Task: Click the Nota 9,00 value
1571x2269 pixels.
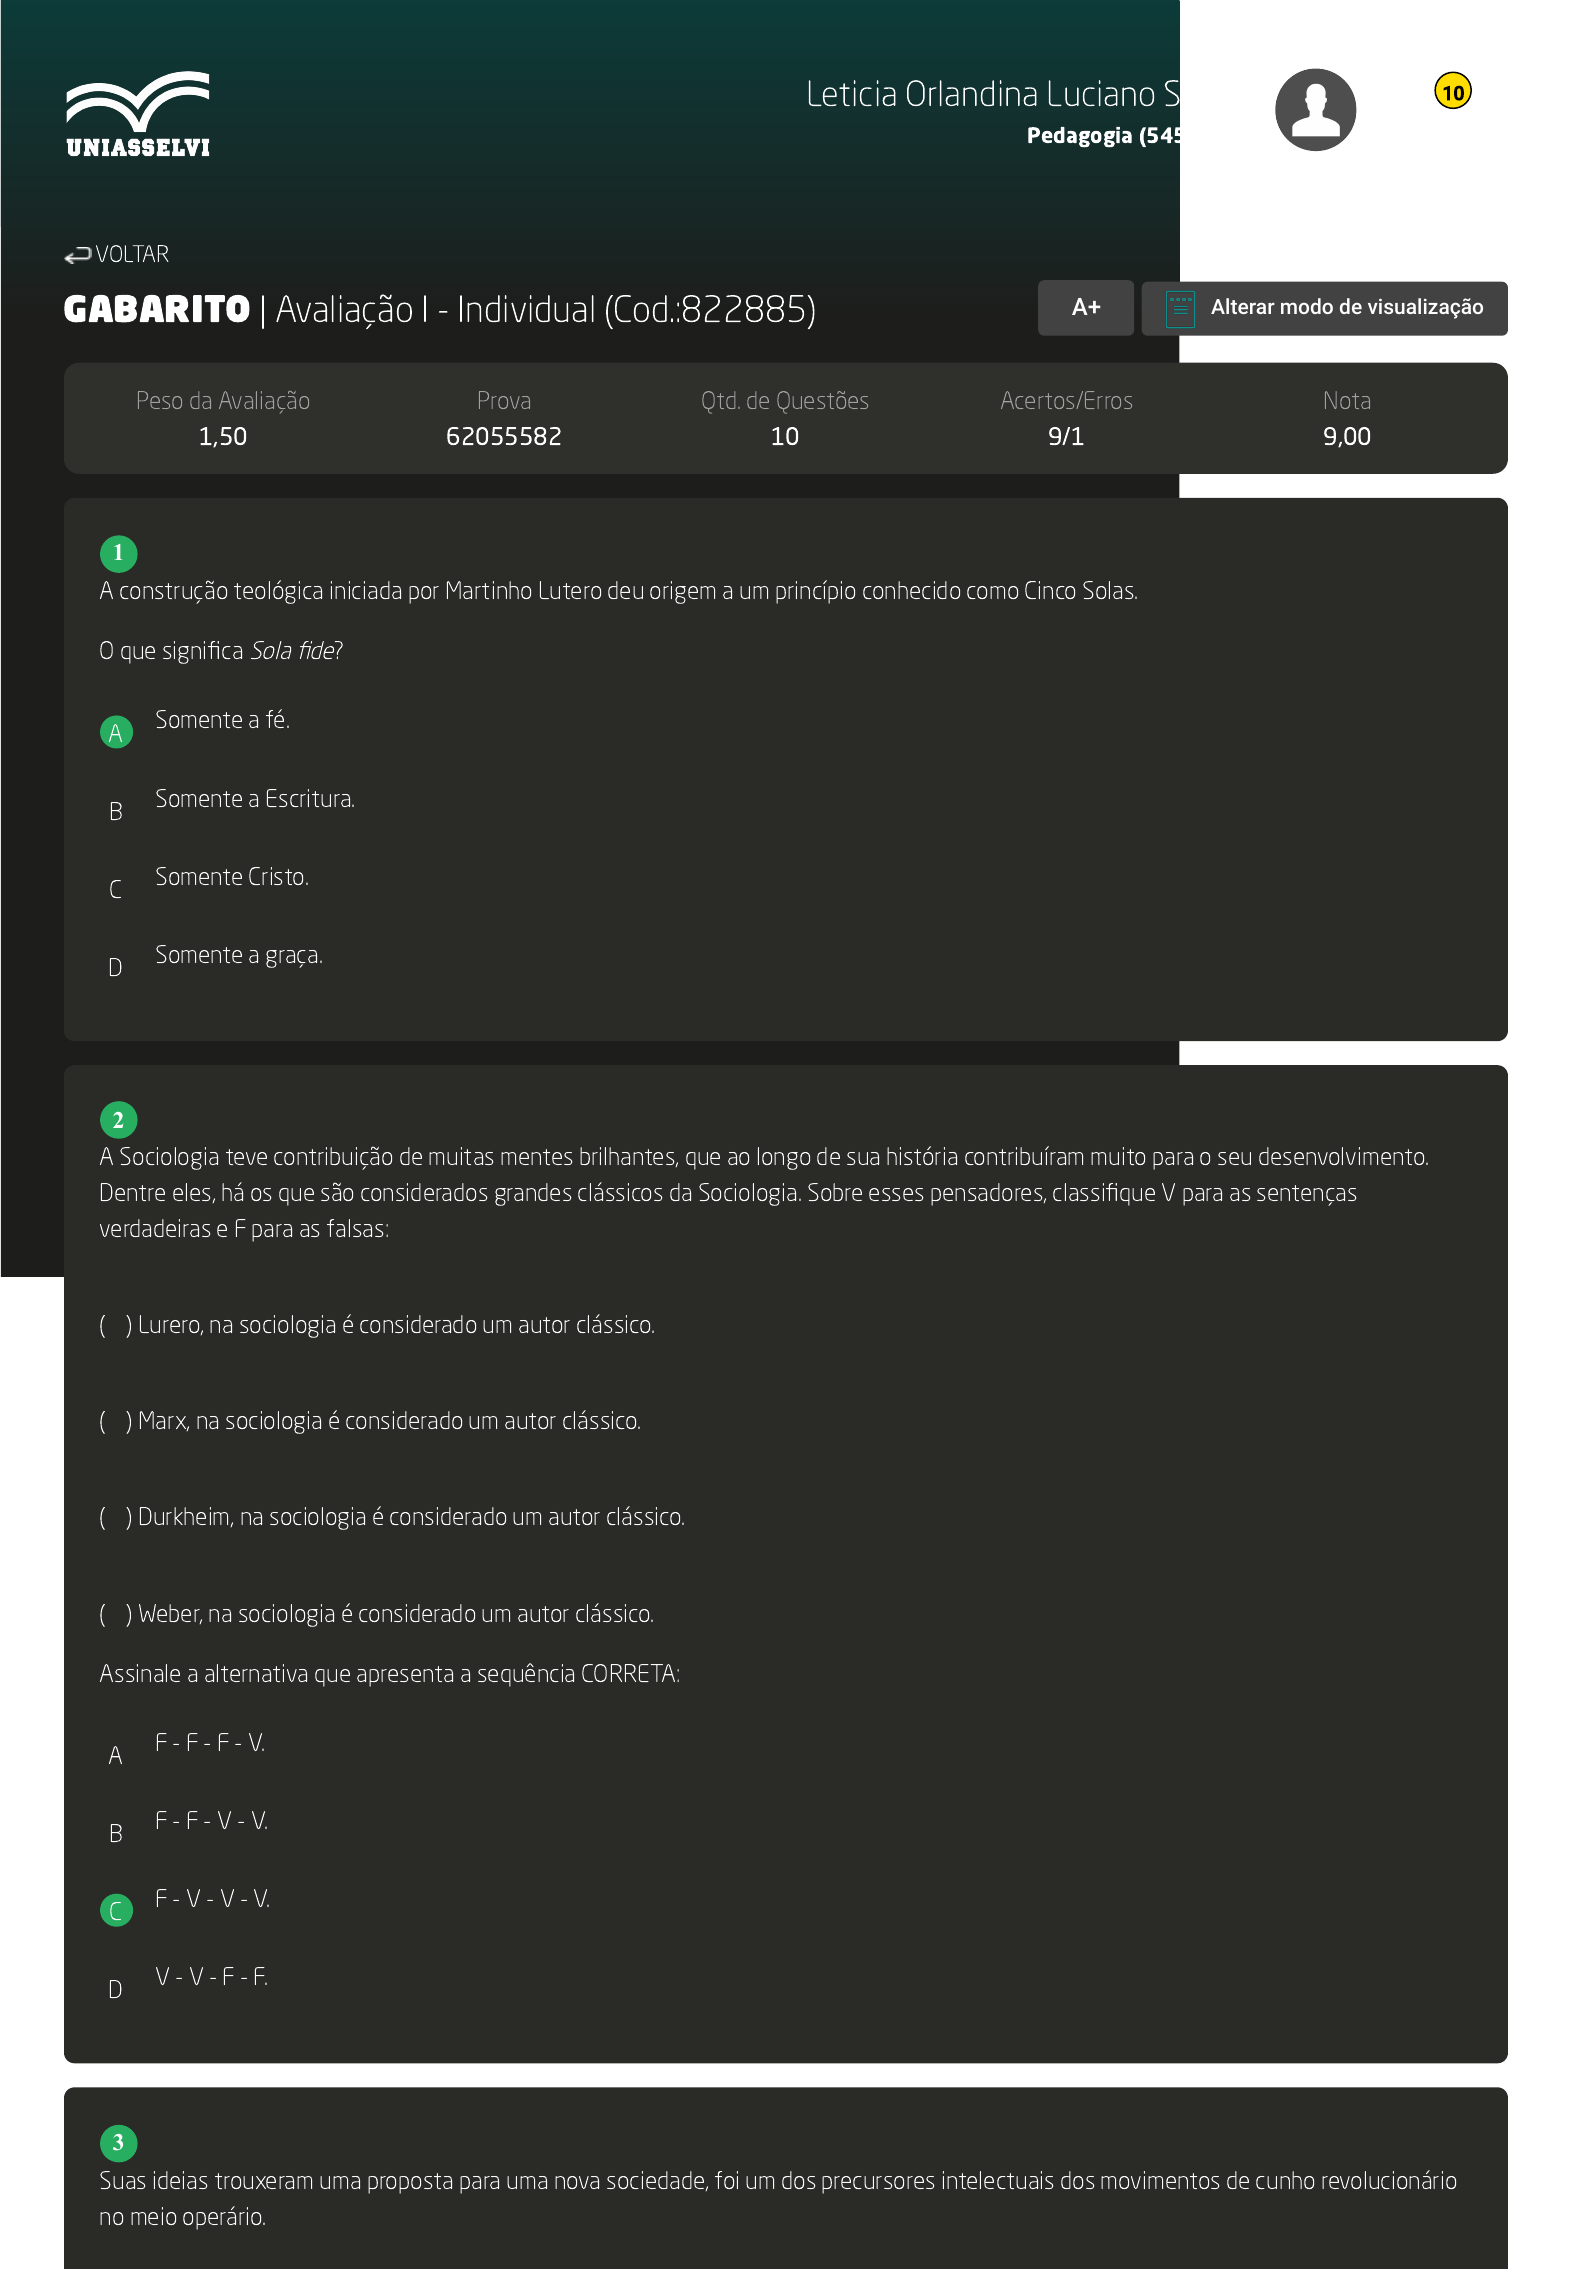Action: (x=1345, y=436)
